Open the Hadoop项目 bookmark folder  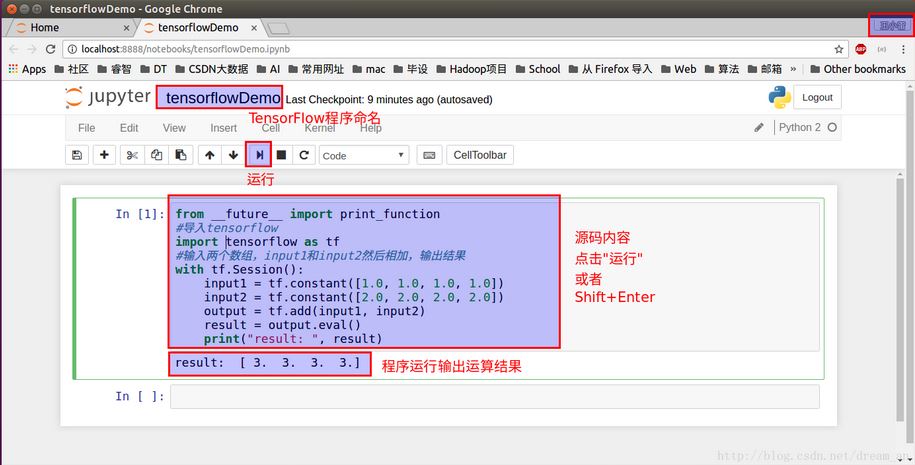pyautogui.click(x=472, y=69)
